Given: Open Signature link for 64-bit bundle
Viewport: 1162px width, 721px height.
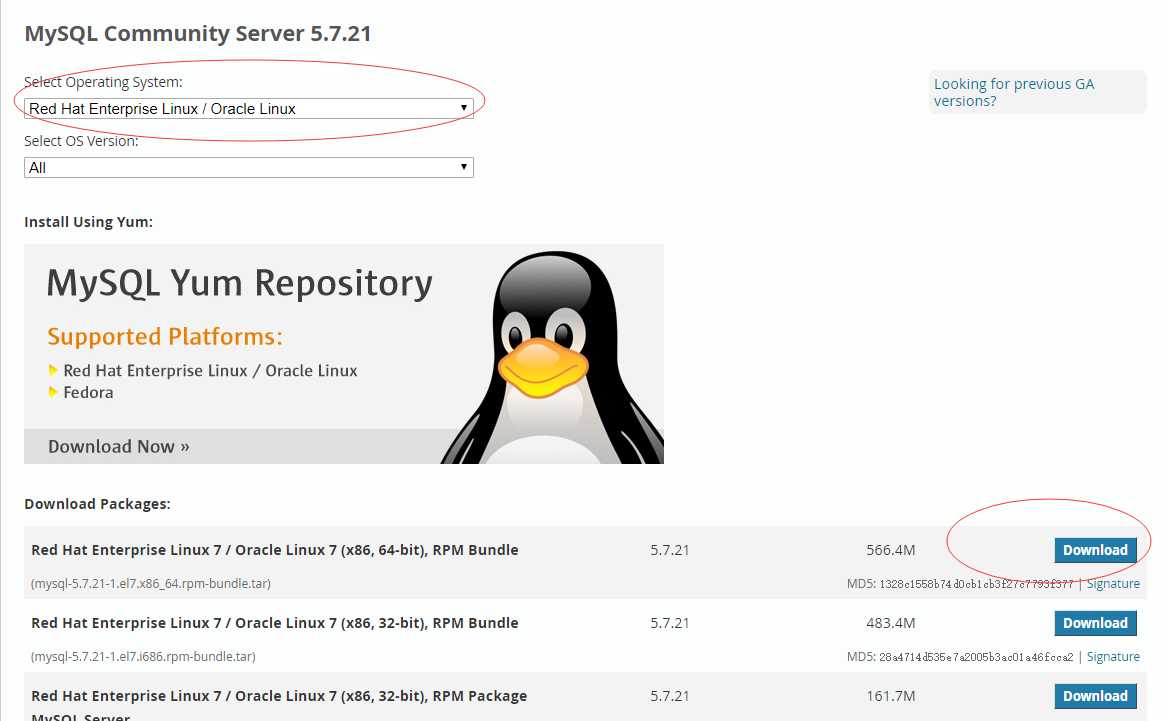Looking at the screenshot, I should coord(1113,584).
